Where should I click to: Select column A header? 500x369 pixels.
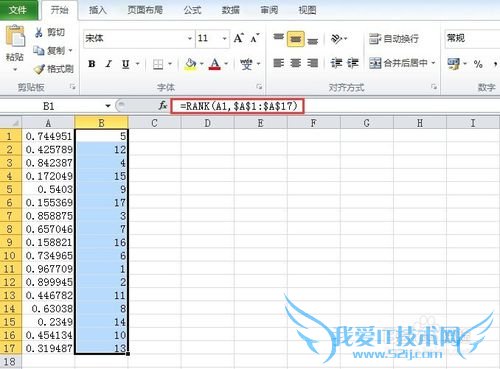[48, 123]
